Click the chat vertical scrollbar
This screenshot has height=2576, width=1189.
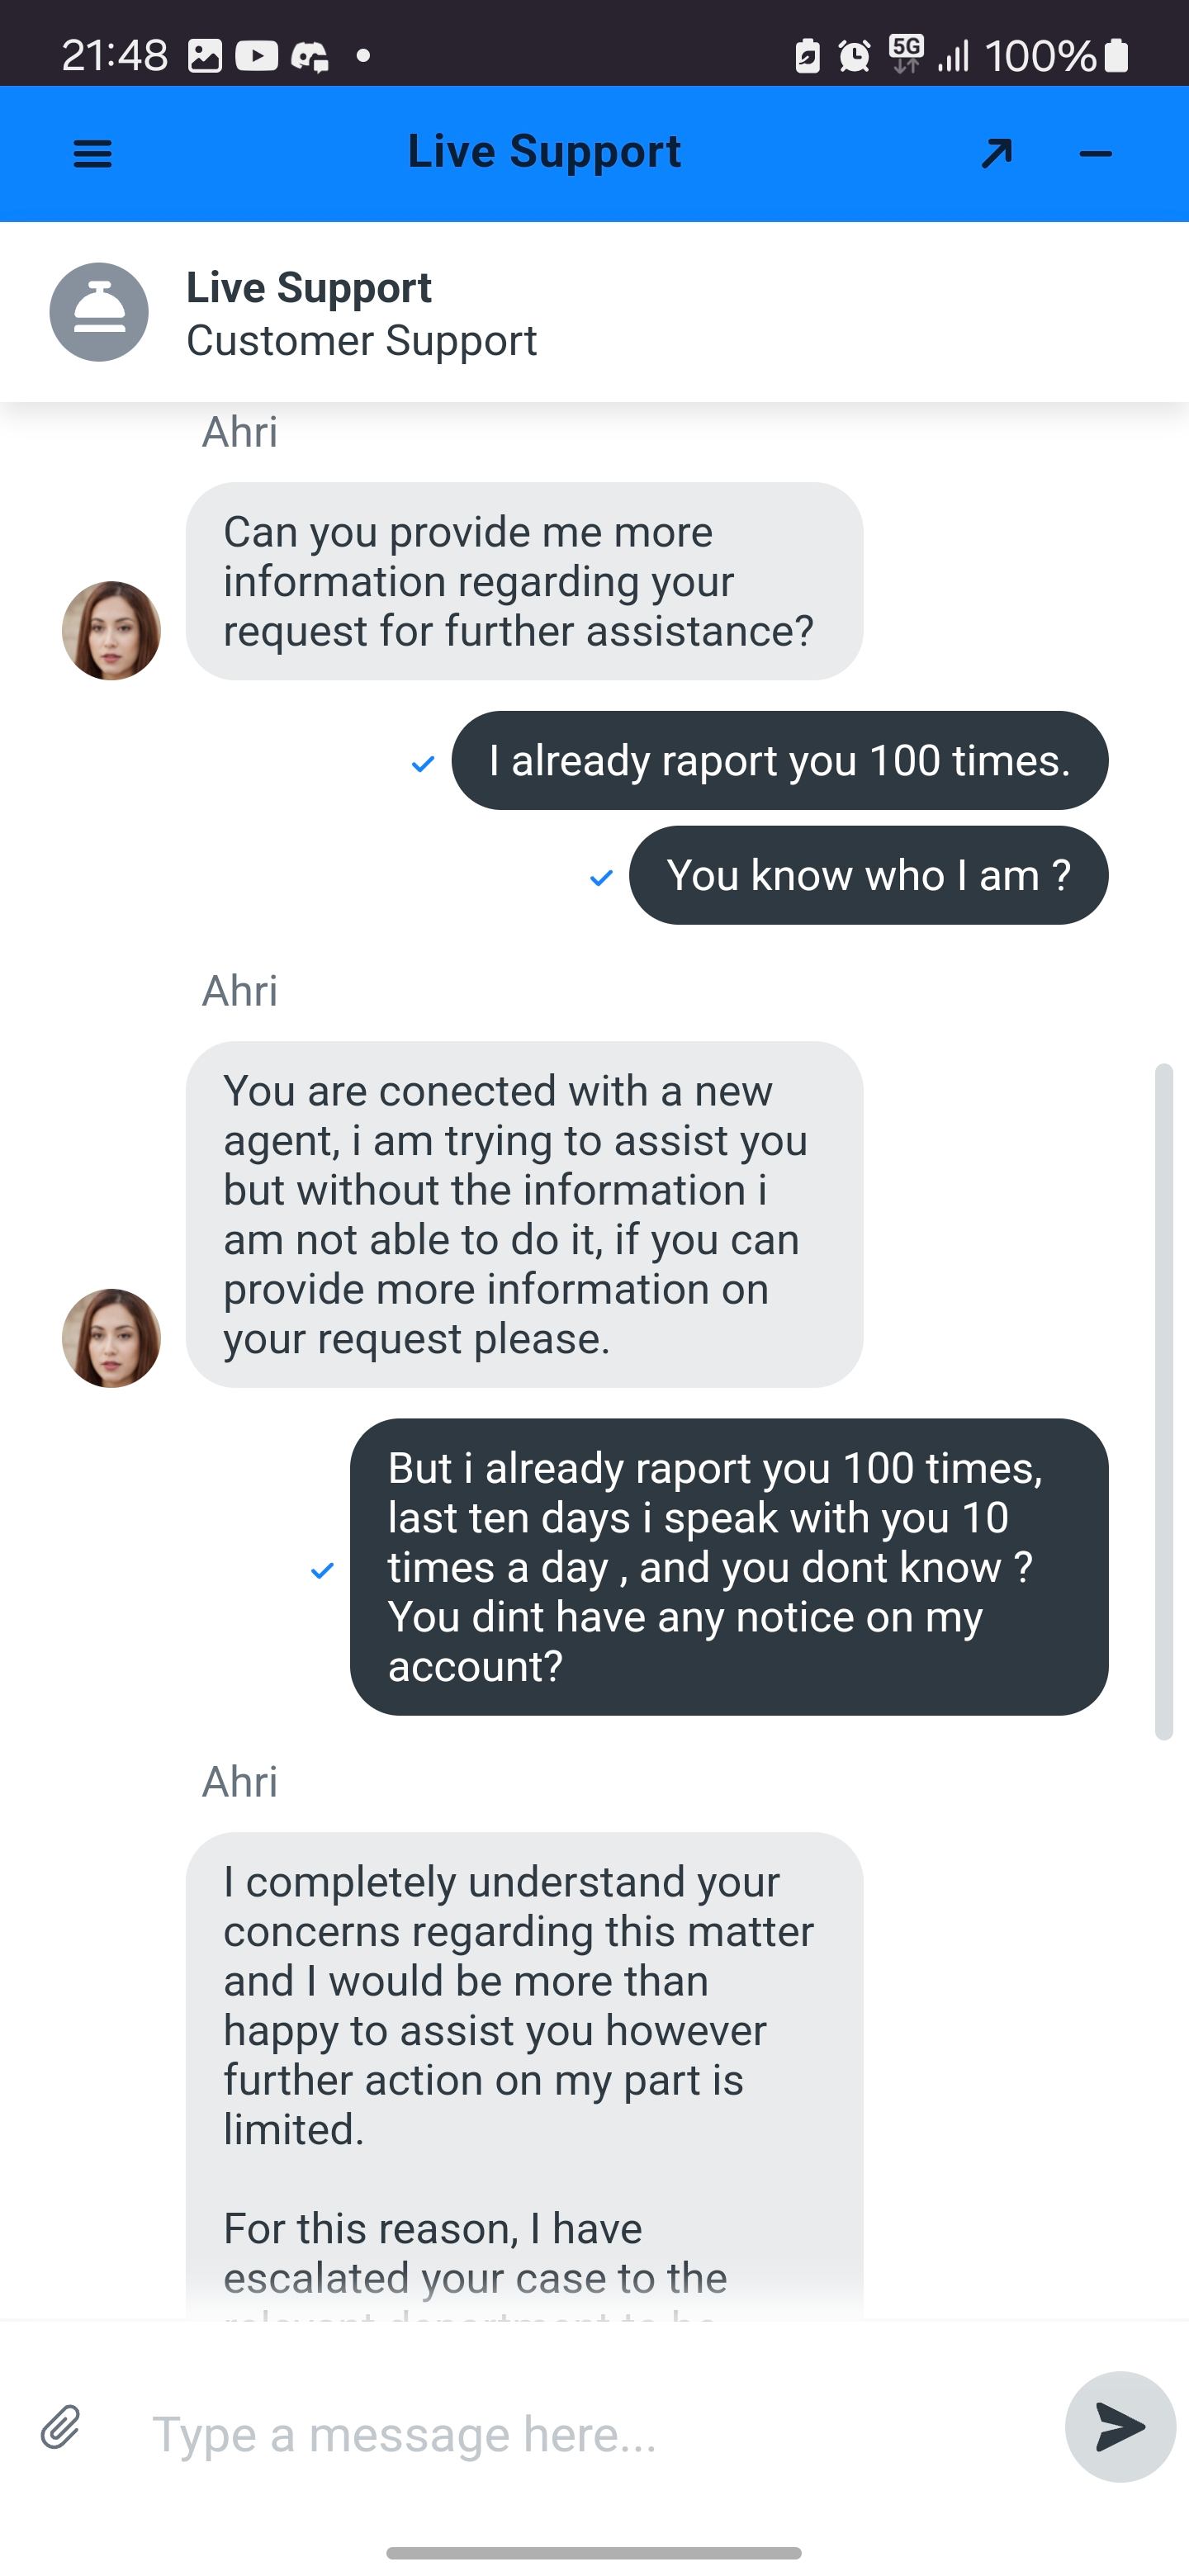point(1163,1400)
